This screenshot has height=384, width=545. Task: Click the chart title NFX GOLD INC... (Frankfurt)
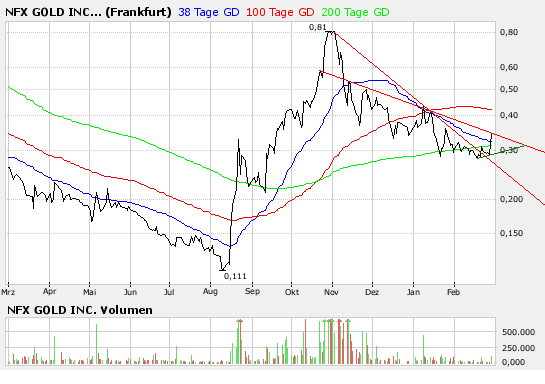click(x=88, y=12)
